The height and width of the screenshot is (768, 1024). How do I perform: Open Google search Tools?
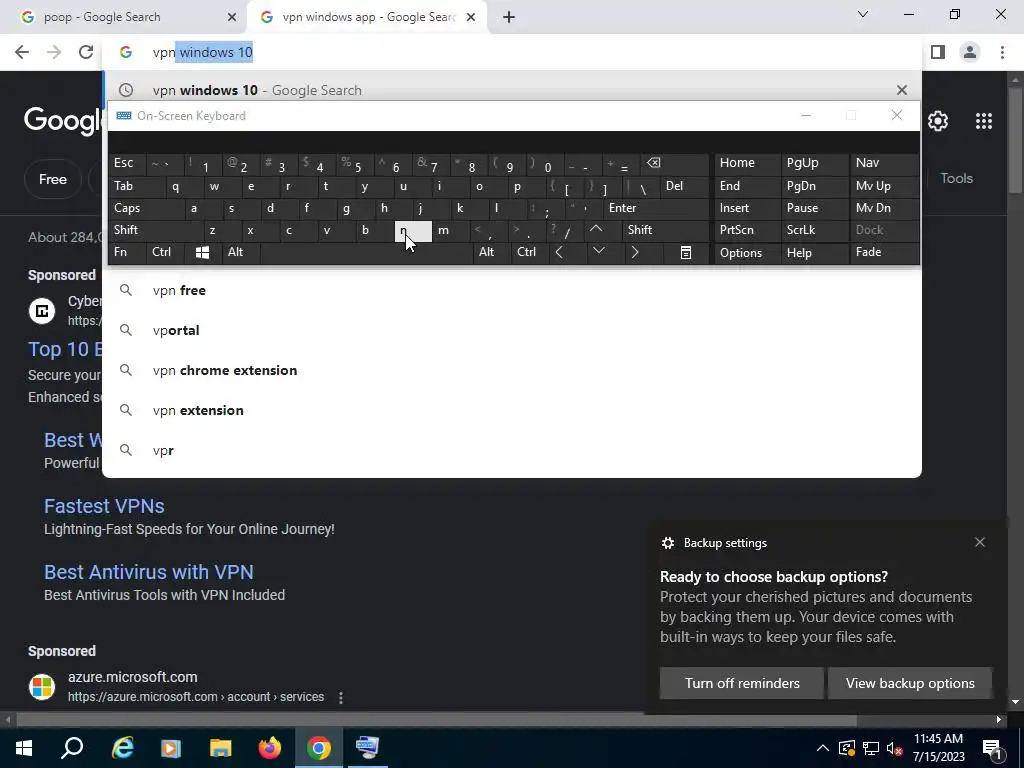[x=956, y=178]
